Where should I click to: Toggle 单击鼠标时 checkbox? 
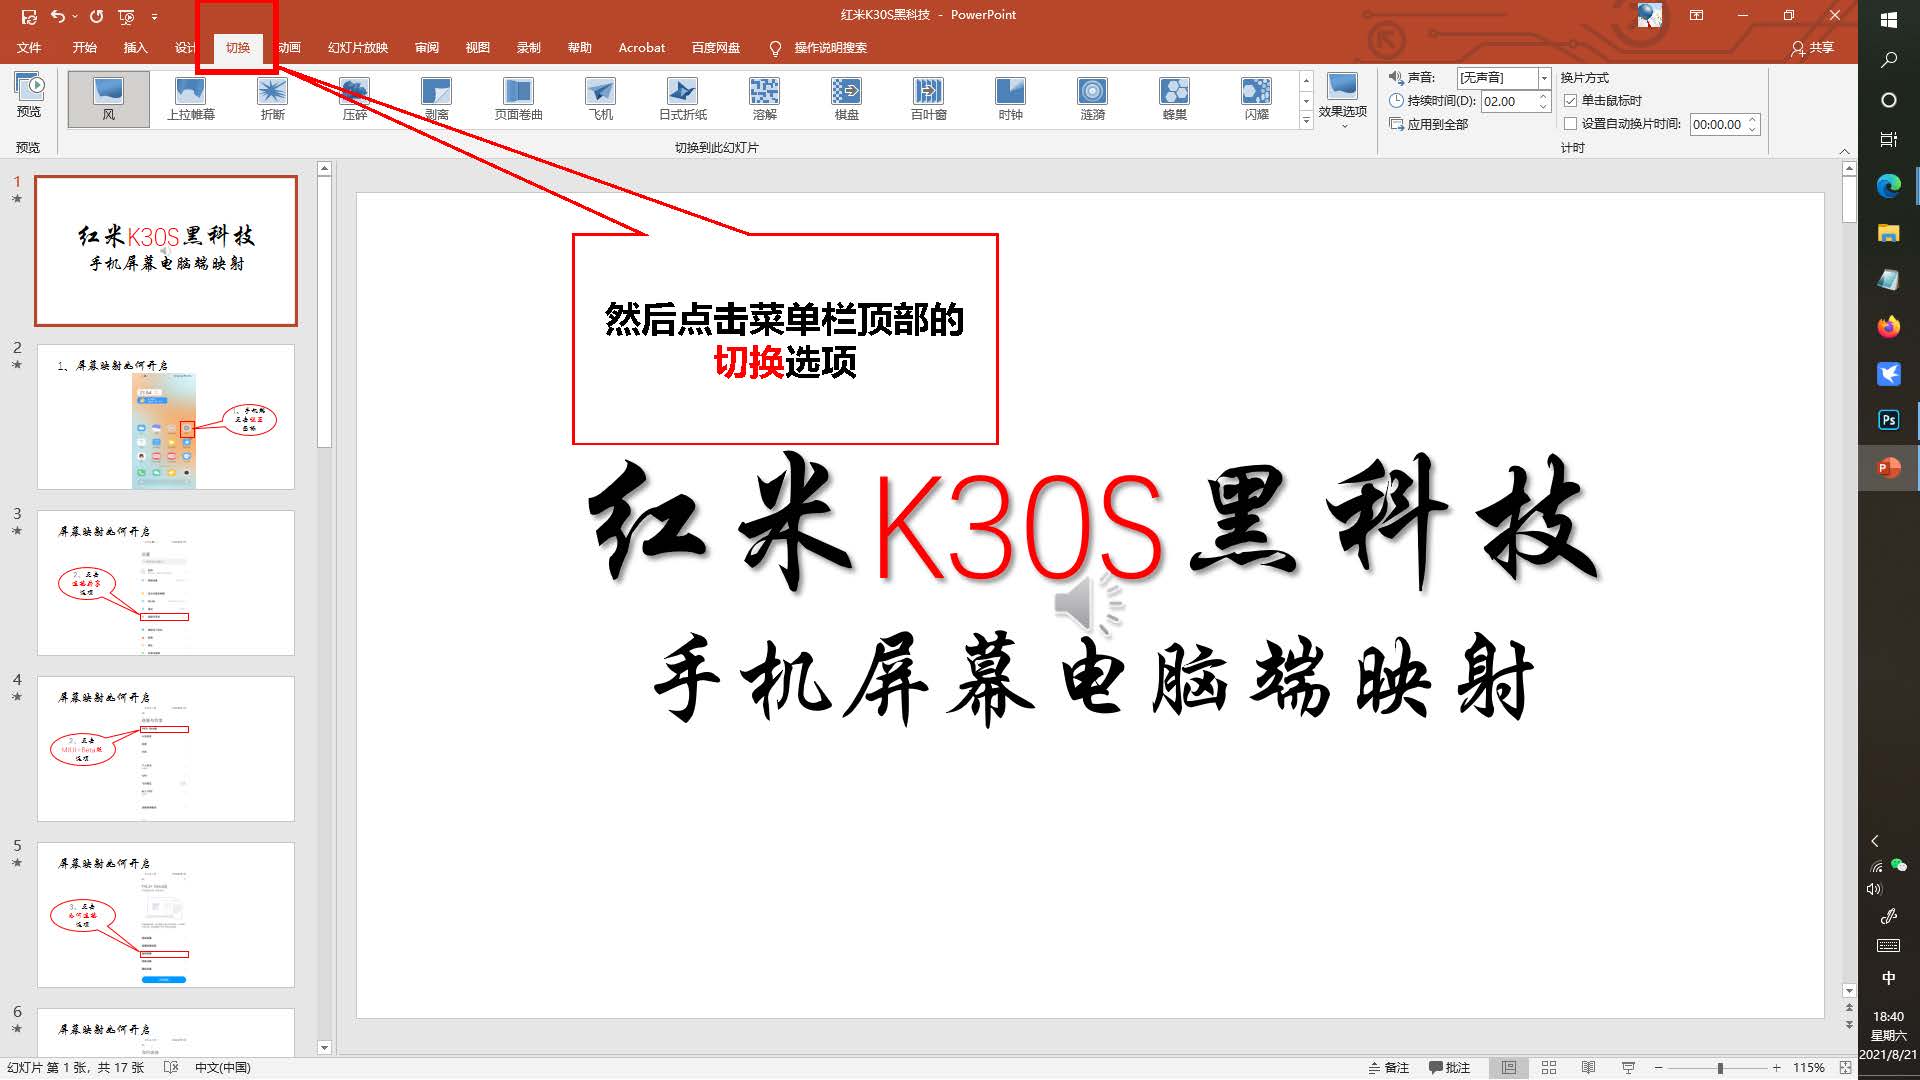pyautogui.click(x=1570, y=100)
